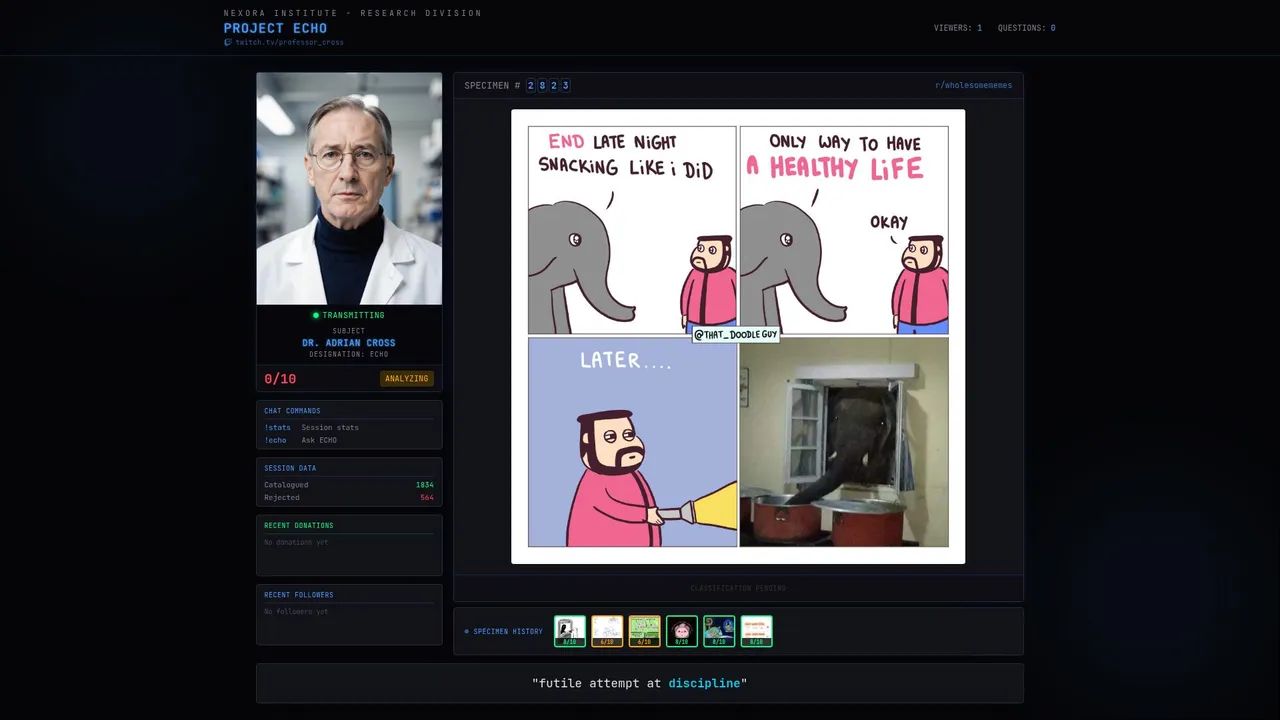Click the ANALYZING status badge

click(x=406, y=379)
